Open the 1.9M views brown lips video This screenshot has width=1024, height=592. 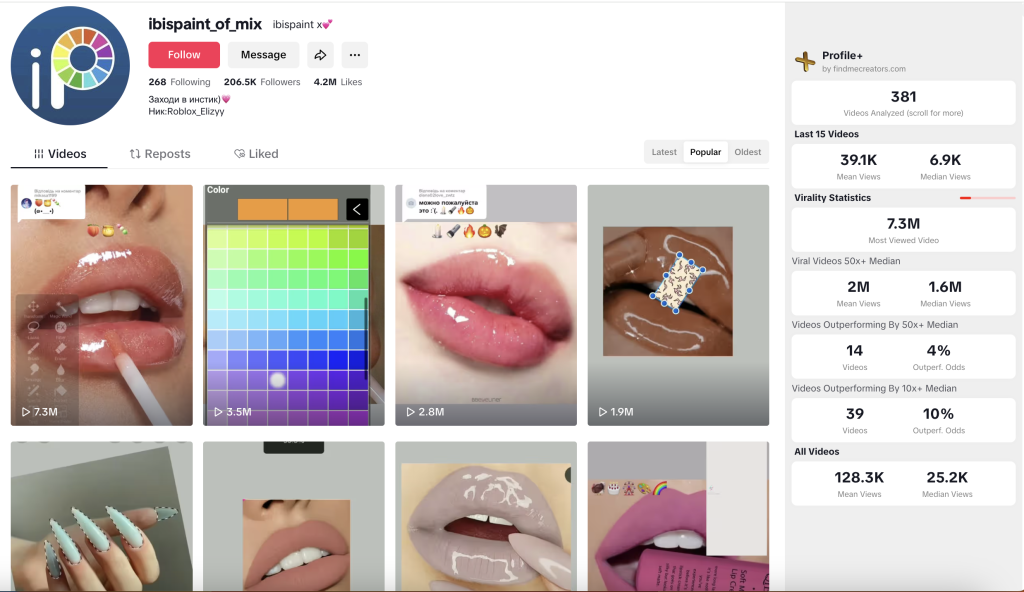(x=678, y=305)
